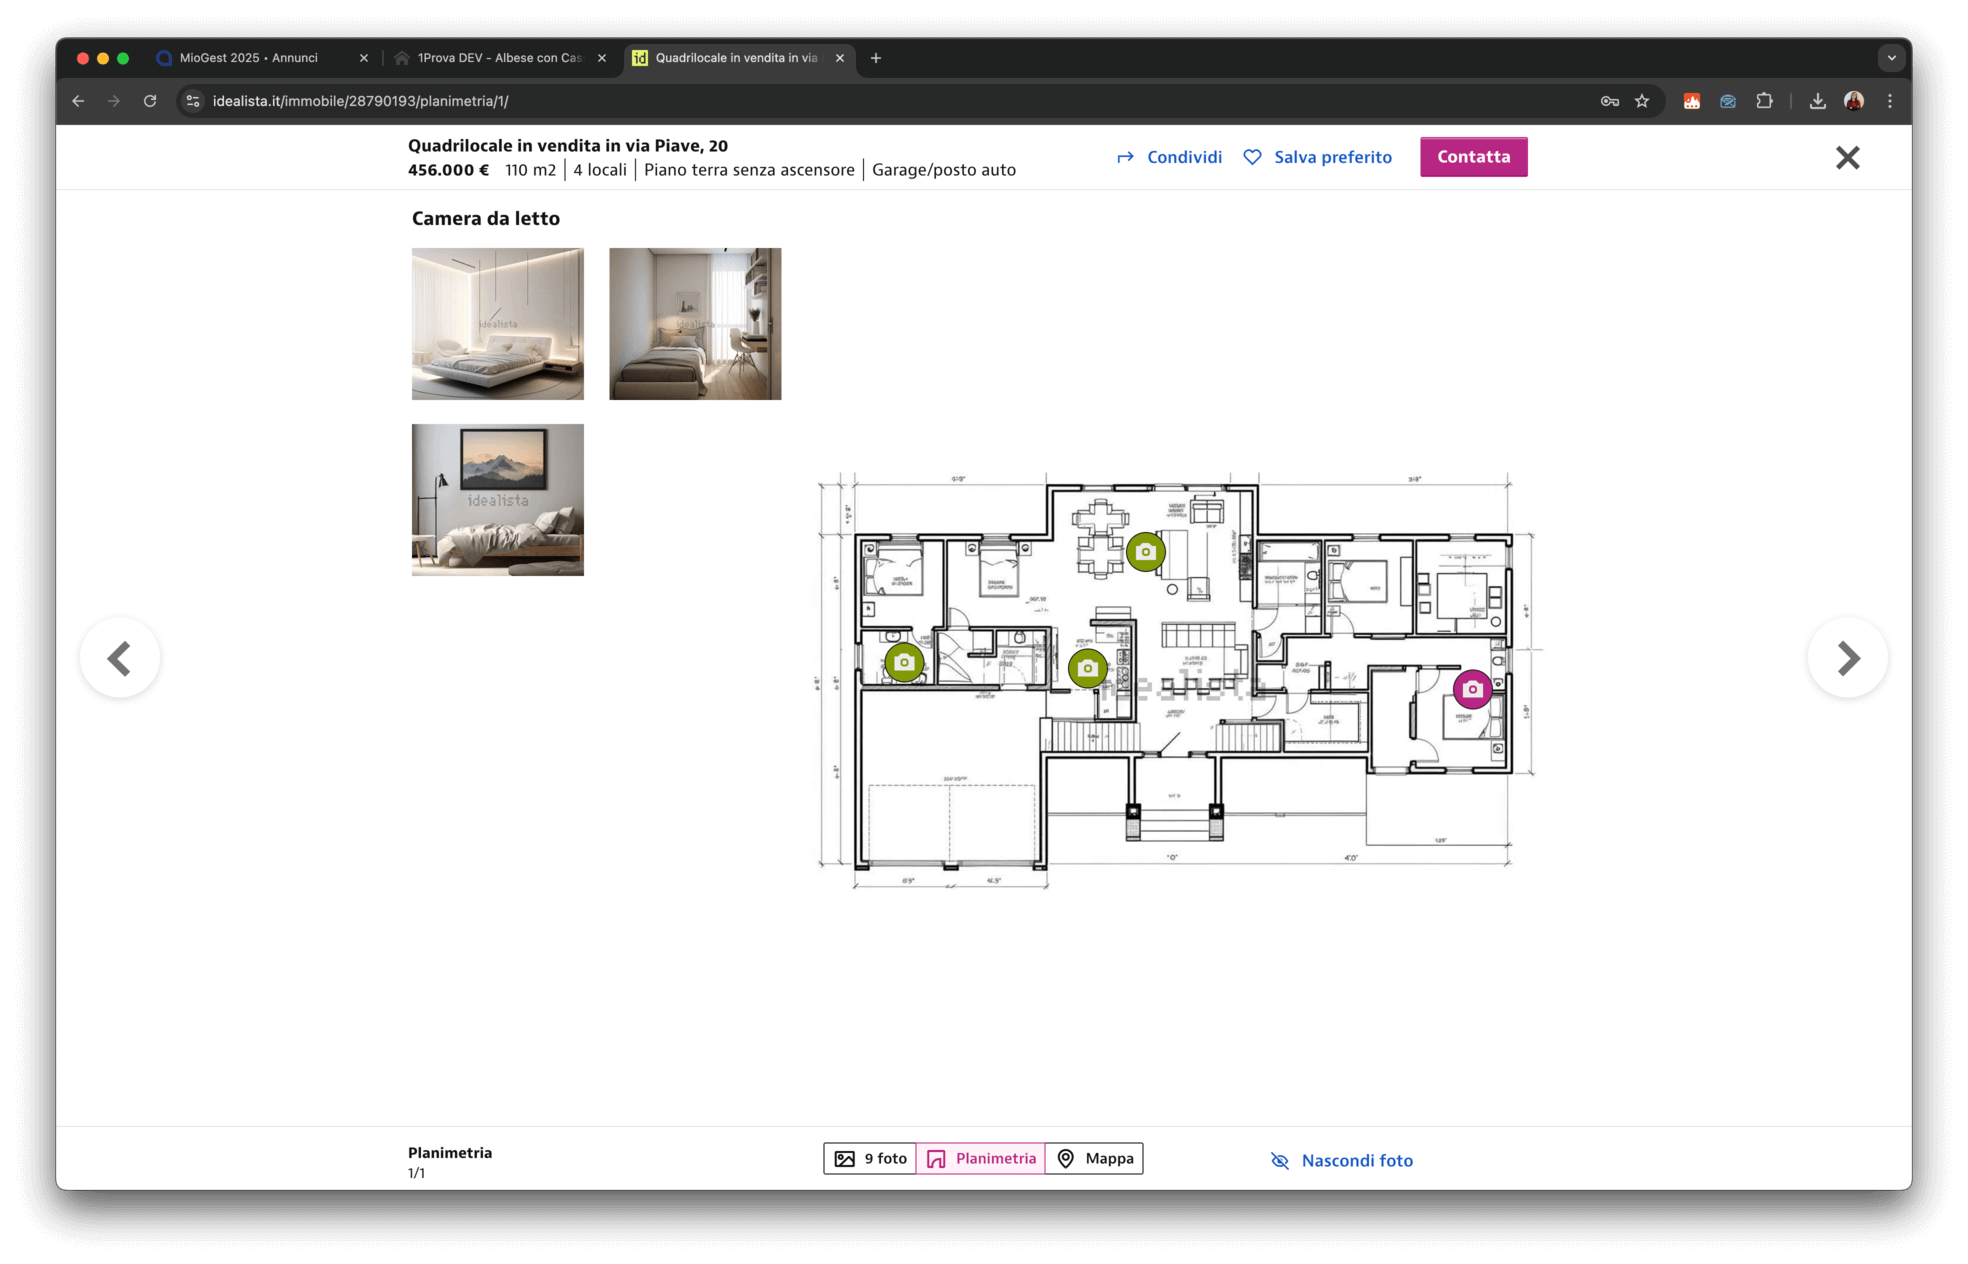The height and width of the screenshot is (1264, 1968).
Task: Click the Planimetria 1/1 counter label
Action: 450,1162
